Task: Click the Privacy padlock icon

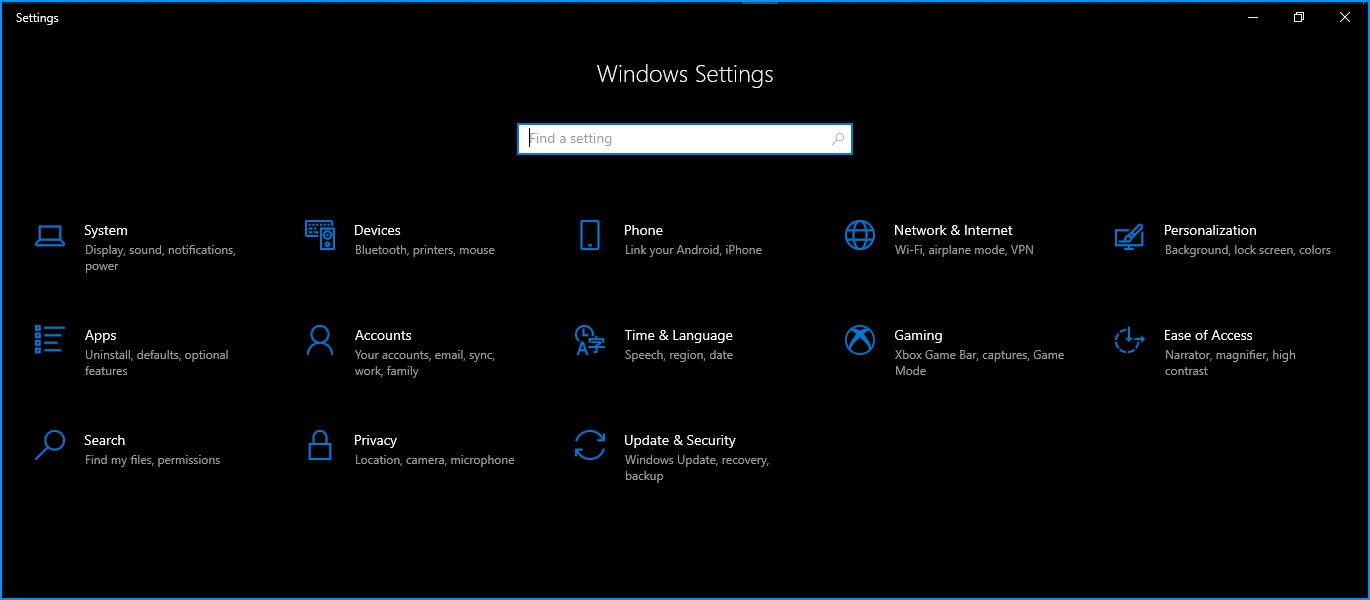Action: (x=320, y=445)
